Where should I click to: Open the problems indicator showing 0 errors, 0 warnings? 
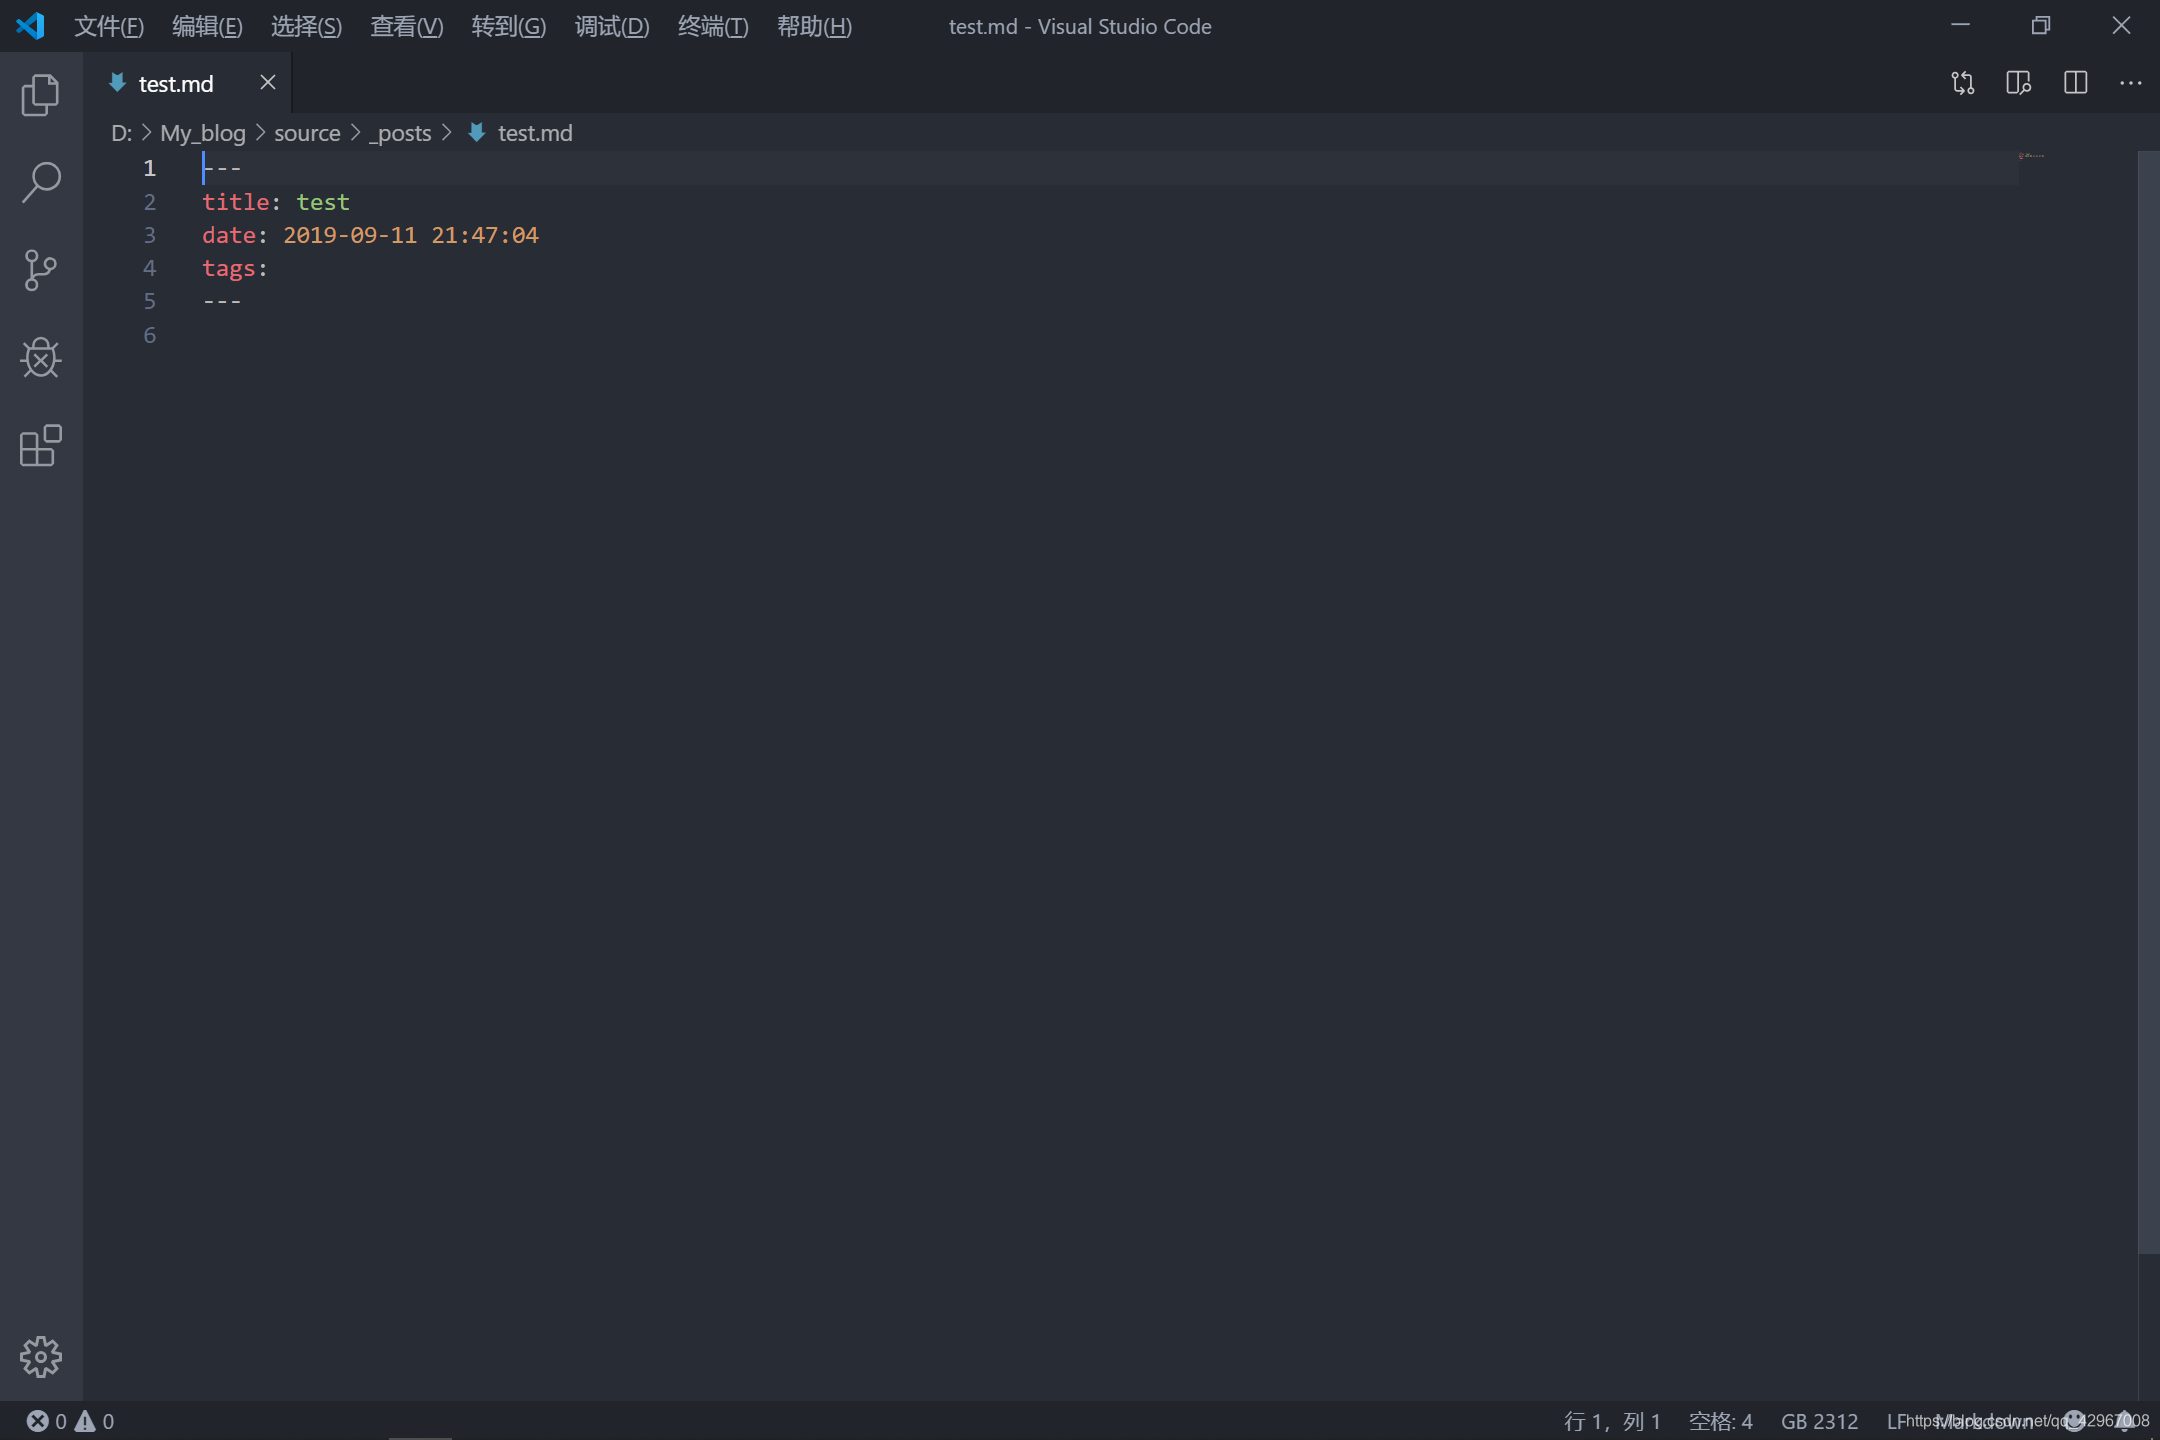point(70,1421)
